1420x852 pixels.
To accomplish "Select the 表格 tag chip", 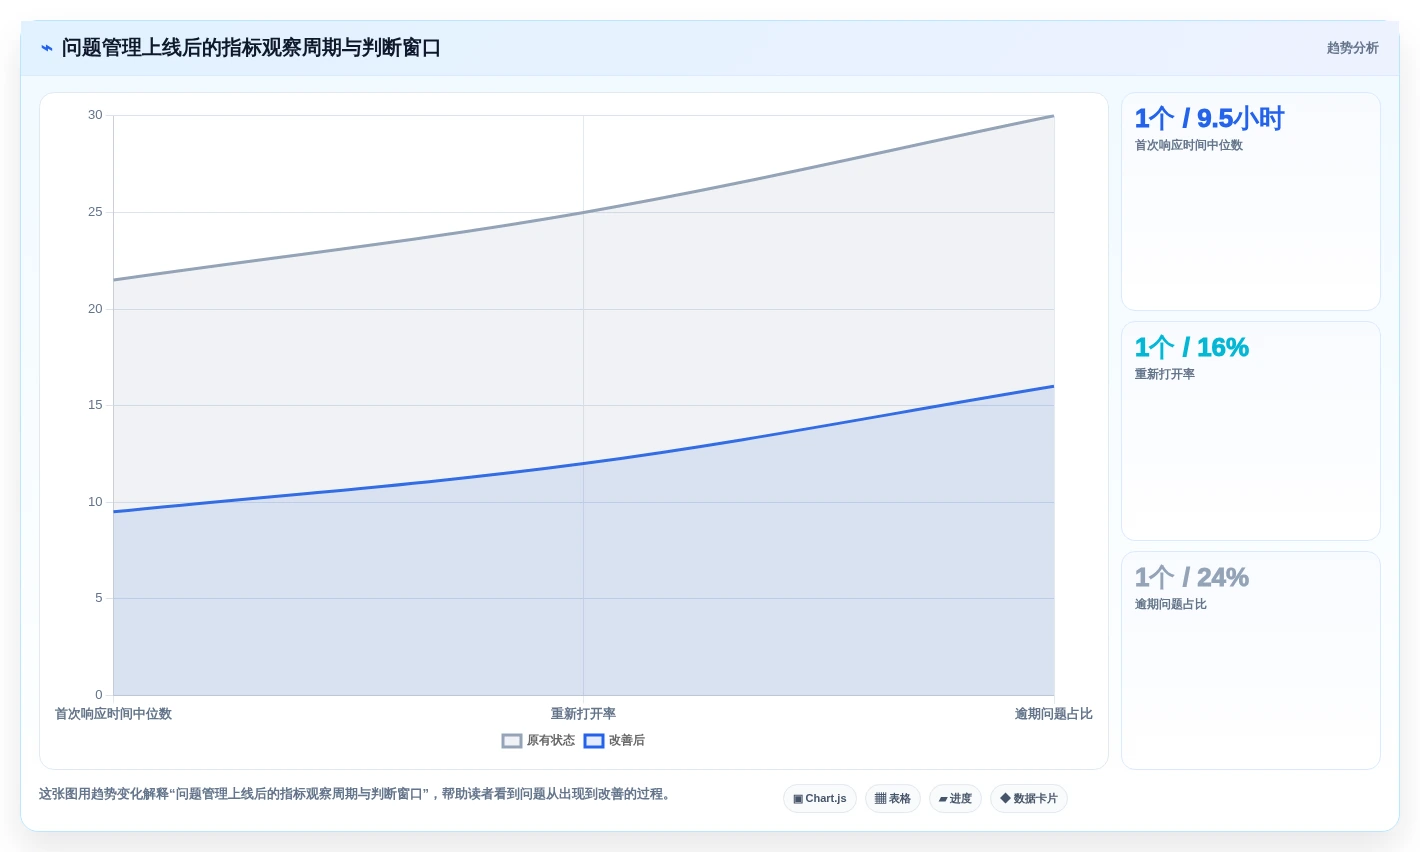I will coord(893,799).
